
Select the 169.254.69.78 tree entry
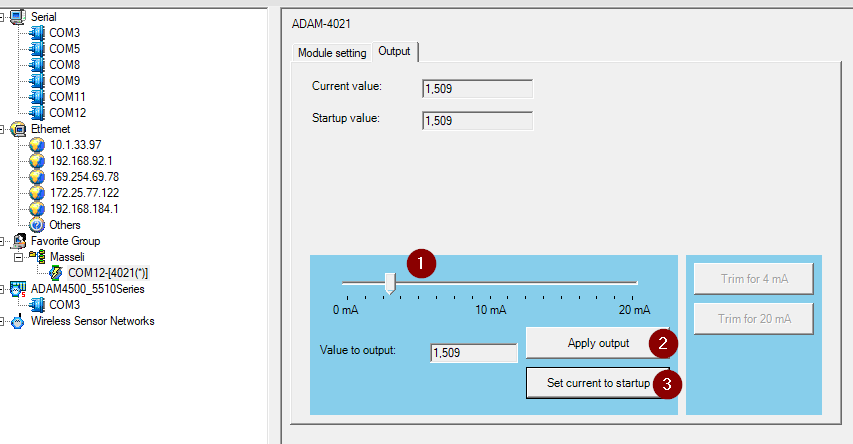(84, 177)
